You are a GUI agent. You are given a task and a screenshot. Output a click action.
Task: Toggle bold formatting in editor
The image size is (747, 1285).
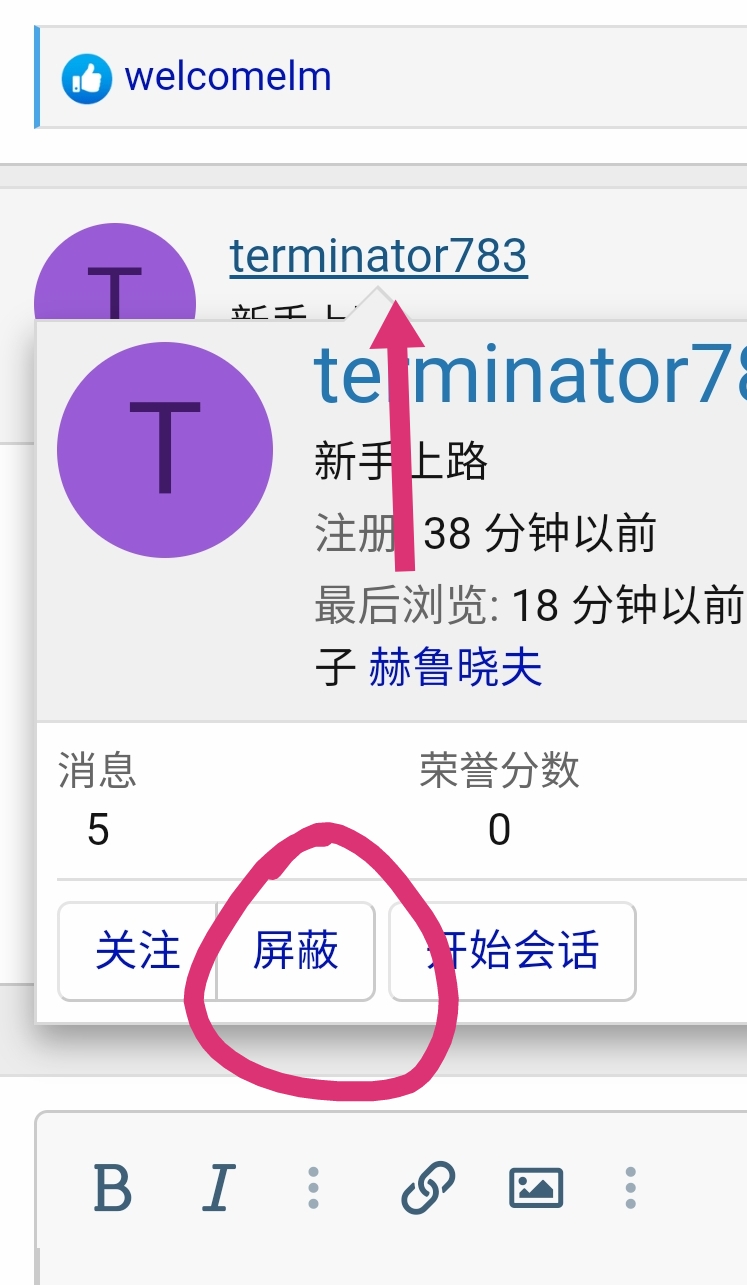pos(112,1188)
